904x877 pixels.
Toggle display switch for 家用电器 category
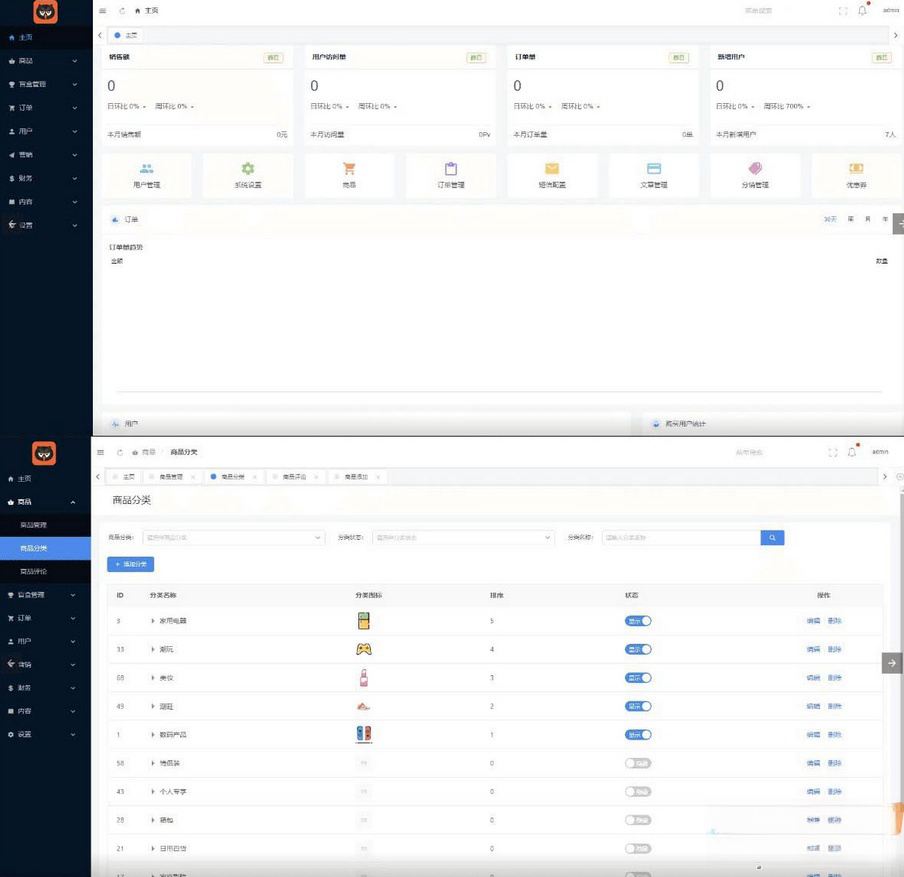(638, 621)
